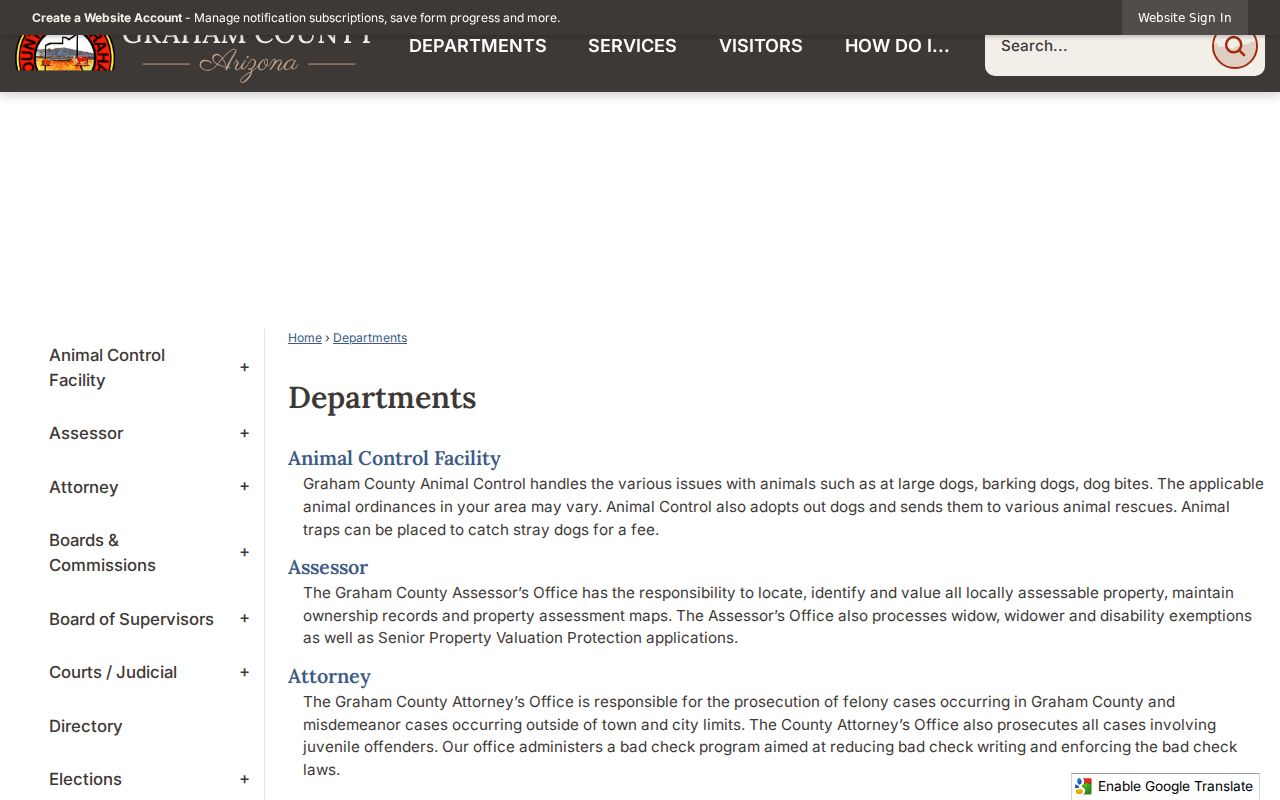Go to Home breadcrumb link

(305, 338)
